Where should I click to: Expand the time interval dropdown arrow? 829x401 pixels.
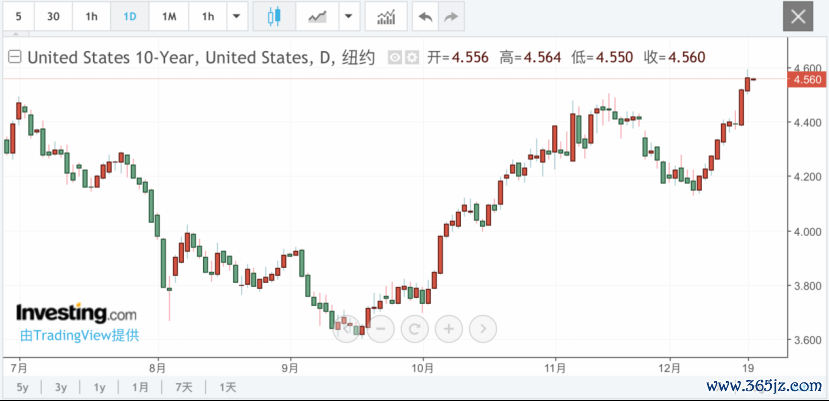pos(237,17)
